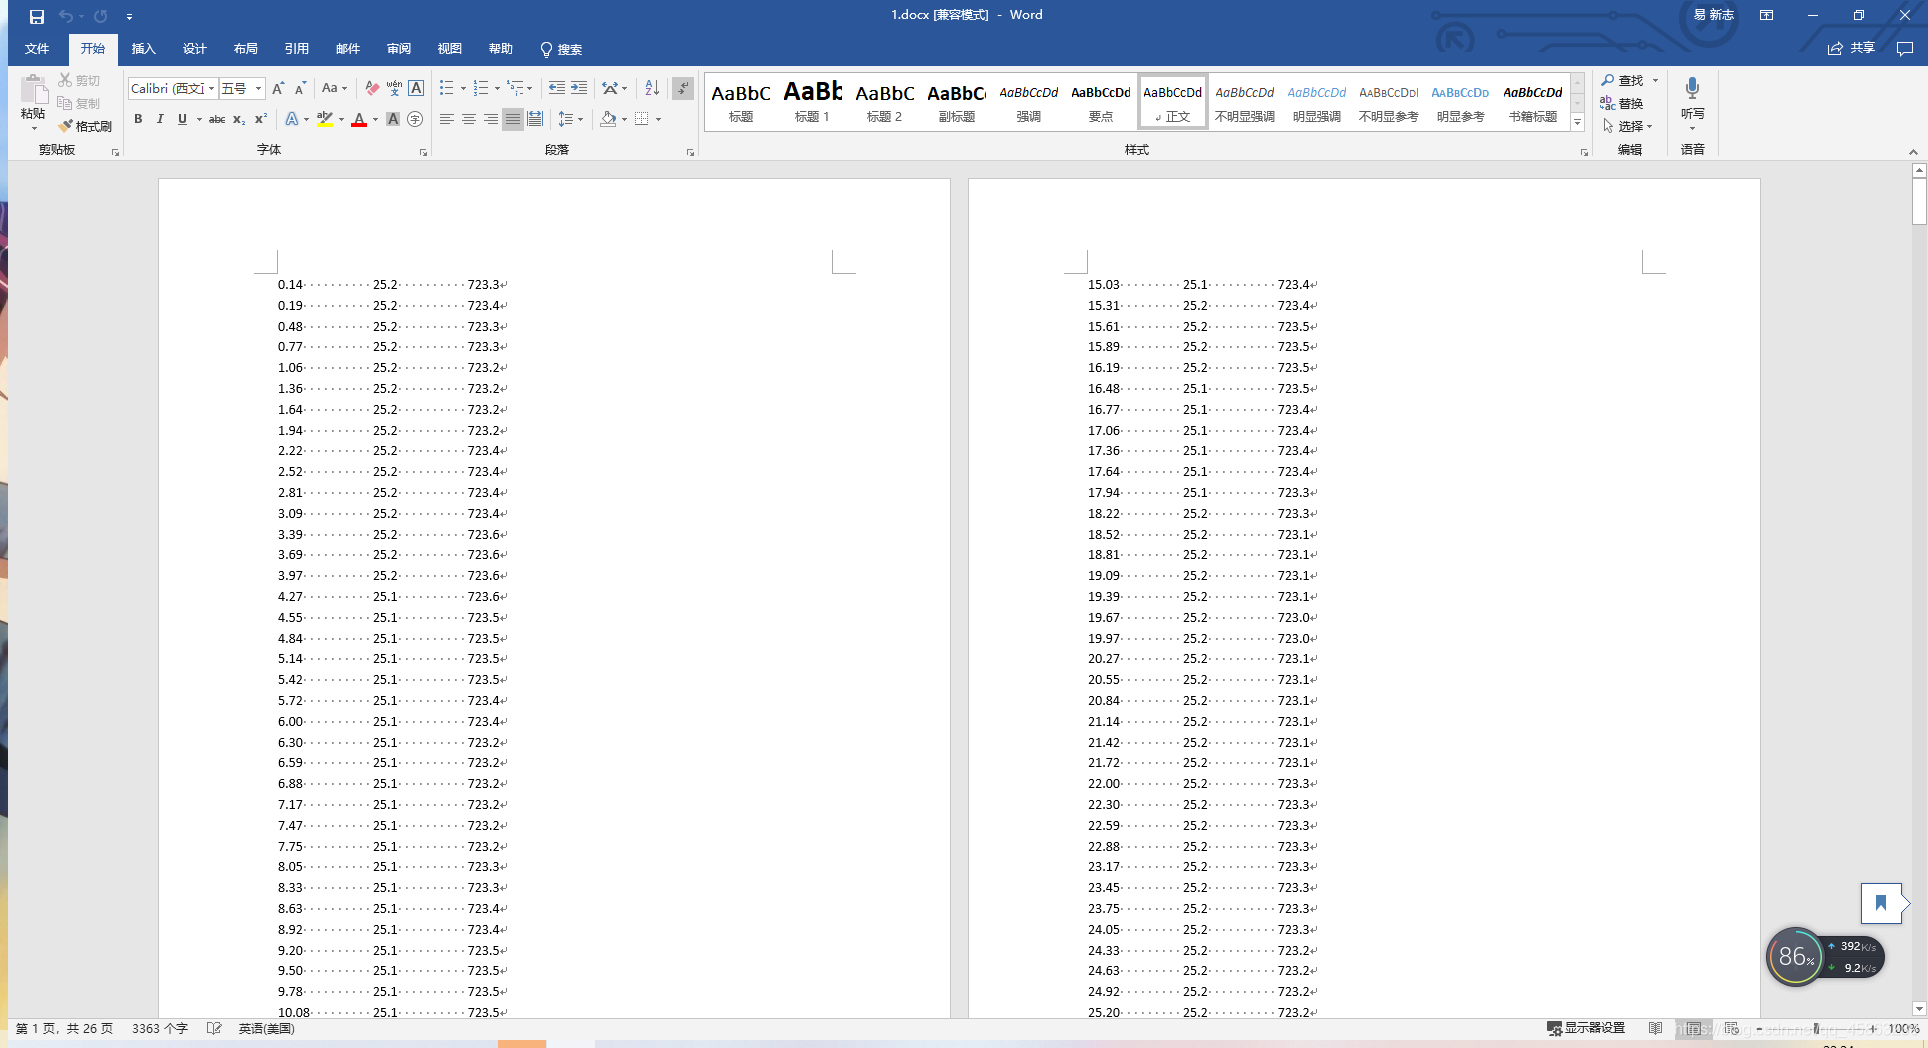Decrease indent icon in paragraph group
This screenshot has width=1928, height=1048.
click(557, 88)
